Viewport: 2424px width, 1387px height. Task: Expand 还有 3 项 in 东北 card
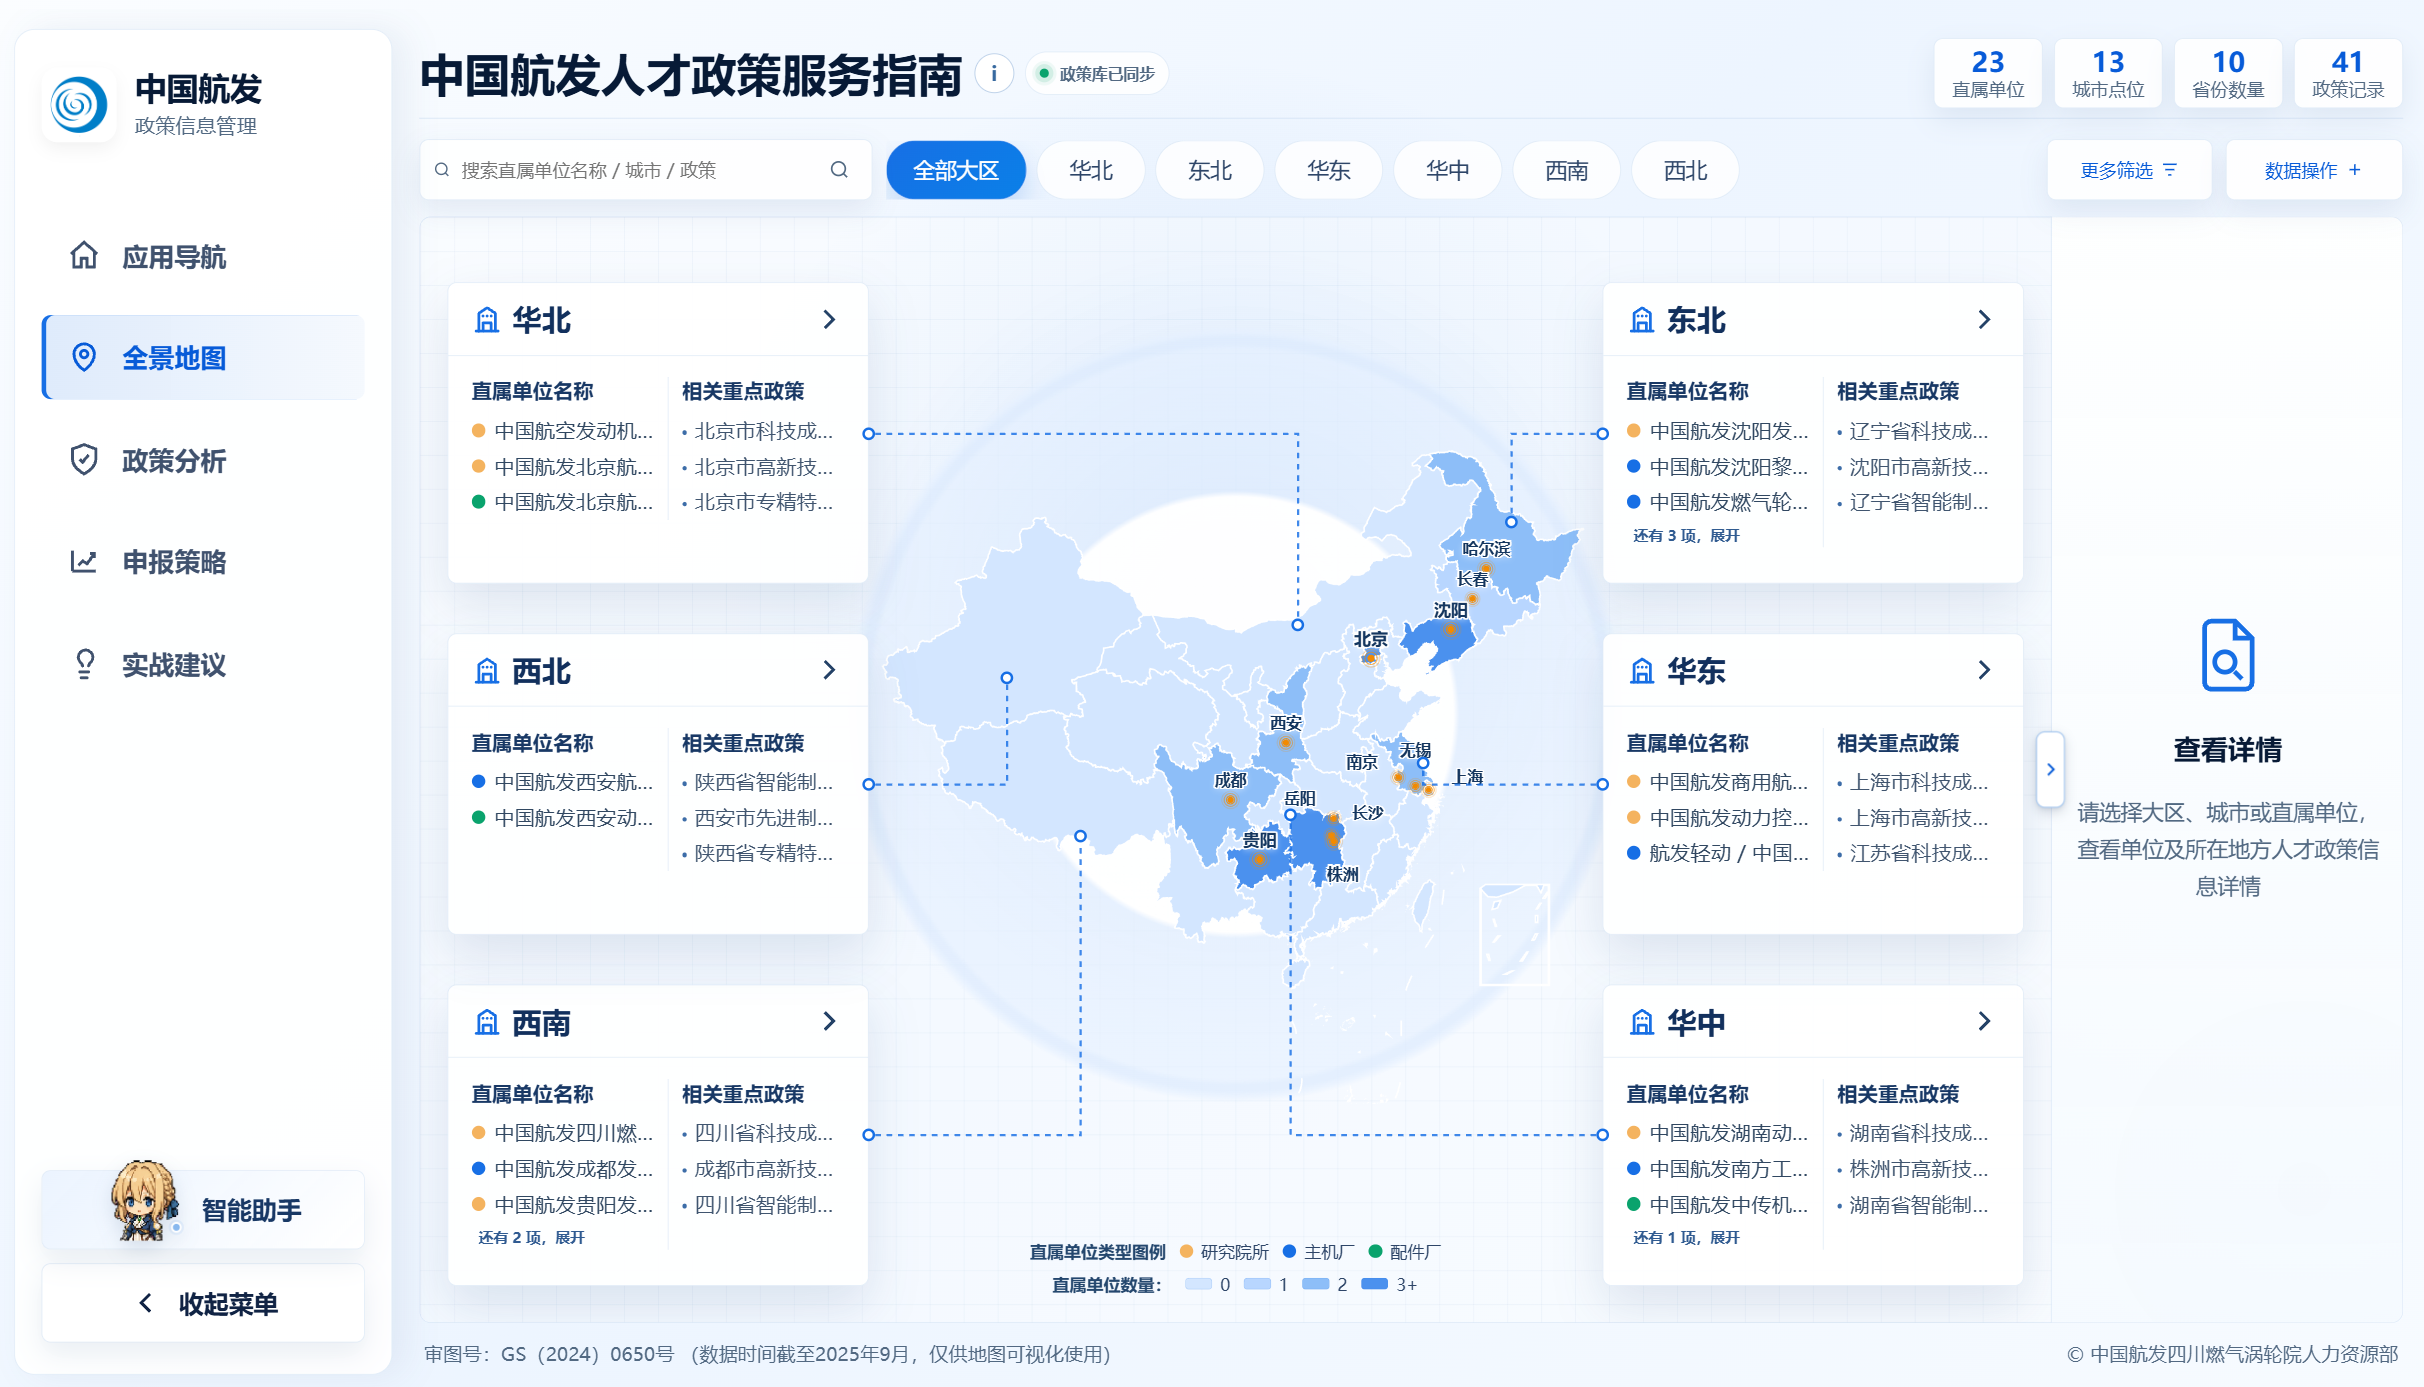(1686, 536)
